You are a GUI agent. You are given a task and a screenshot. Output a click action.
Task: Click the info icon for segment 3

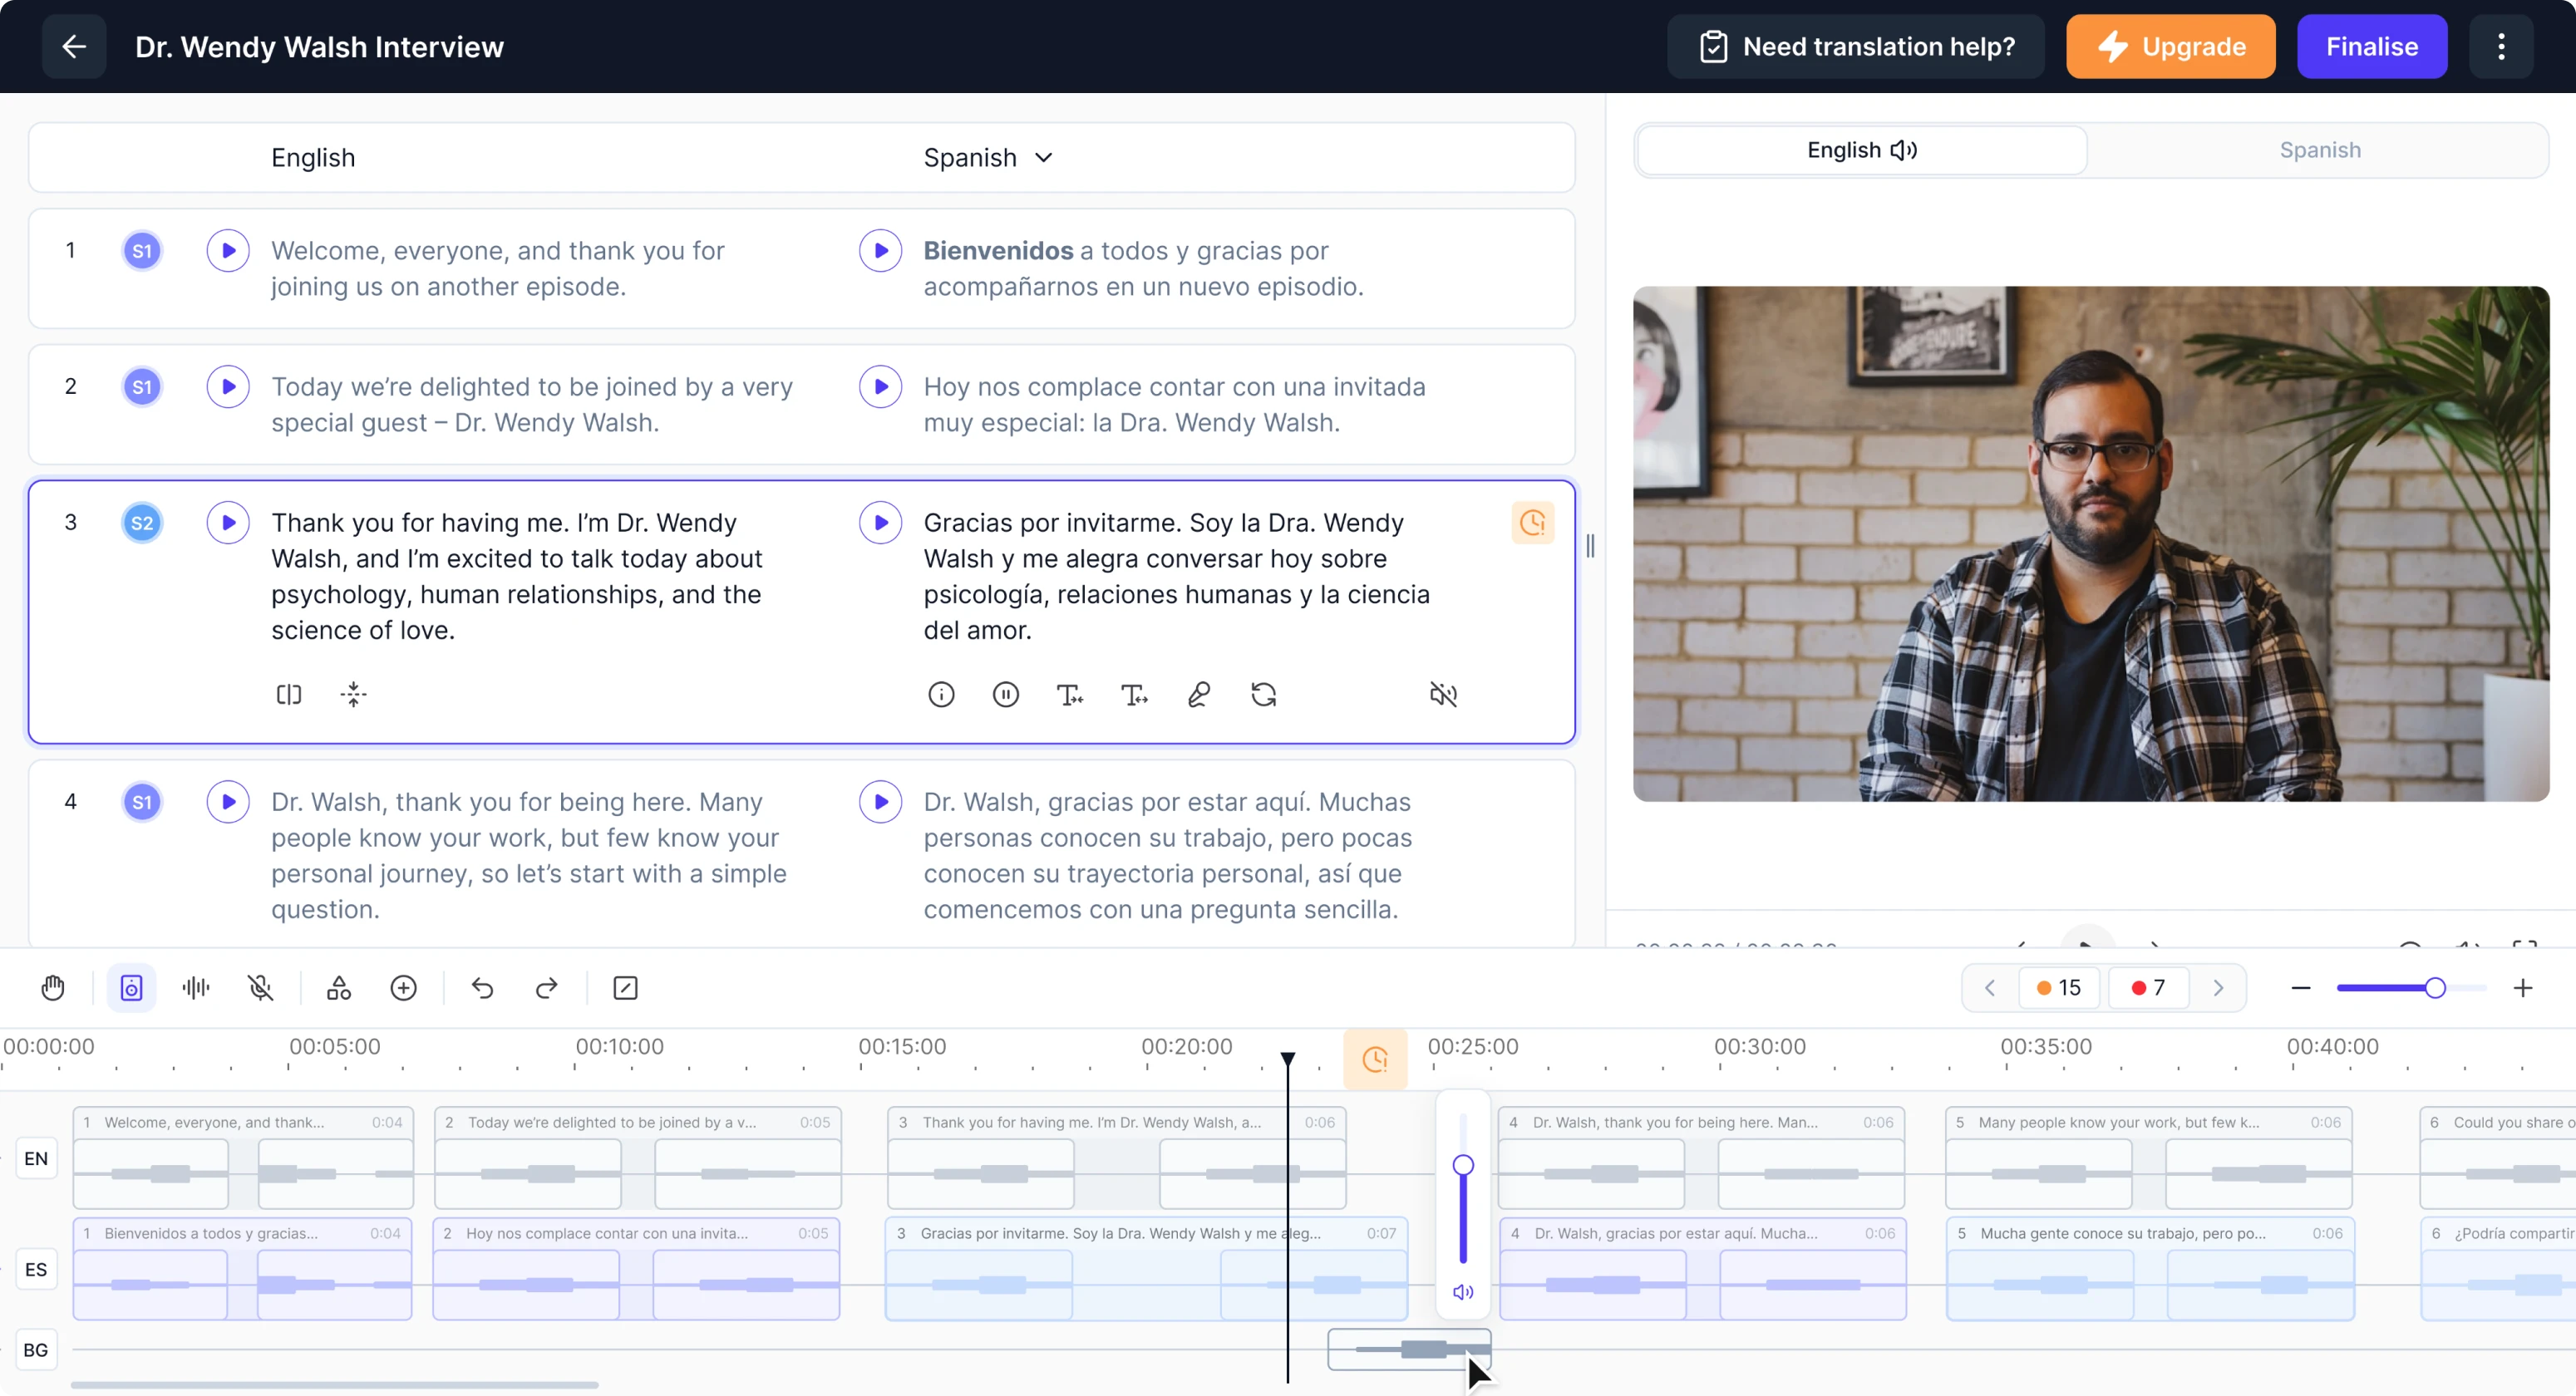point(941,694)
